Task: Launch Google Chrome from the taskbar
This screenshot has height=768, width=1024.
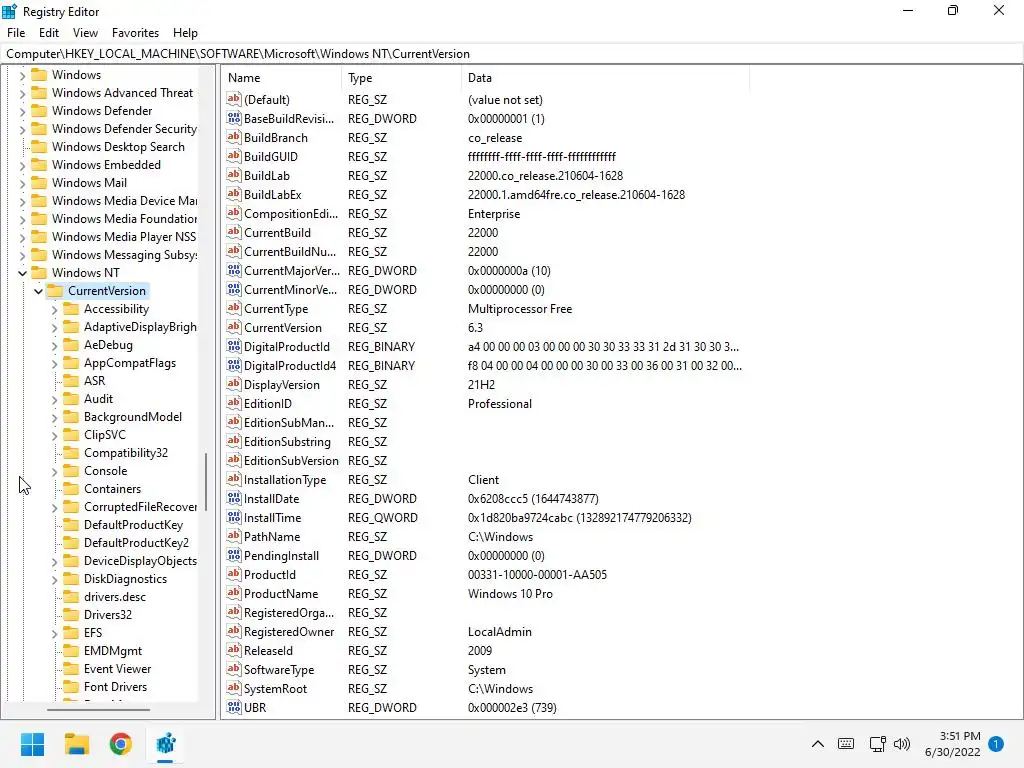Action: point(121,744)
